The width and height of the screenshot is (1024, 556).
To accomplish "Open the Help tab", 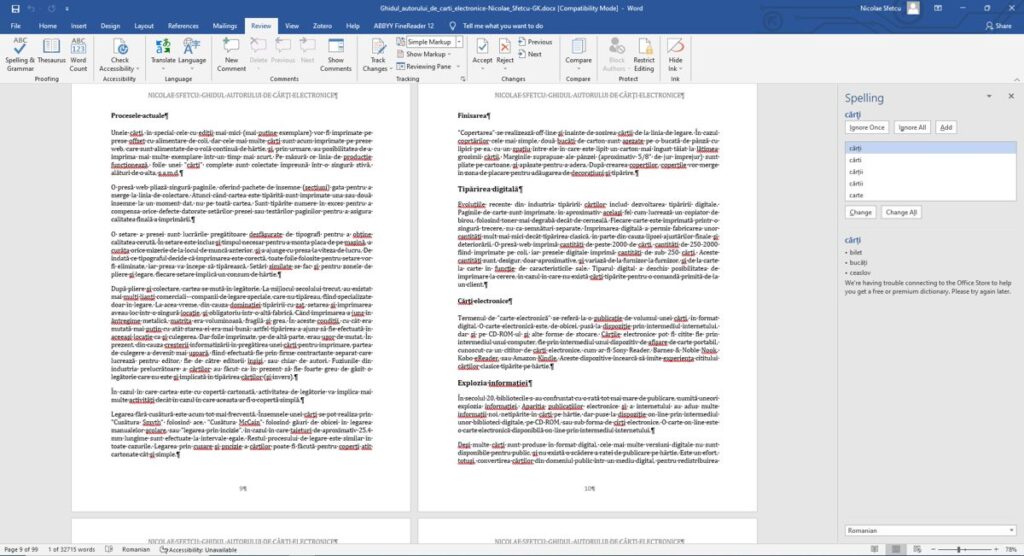I will tap(353, 26).
